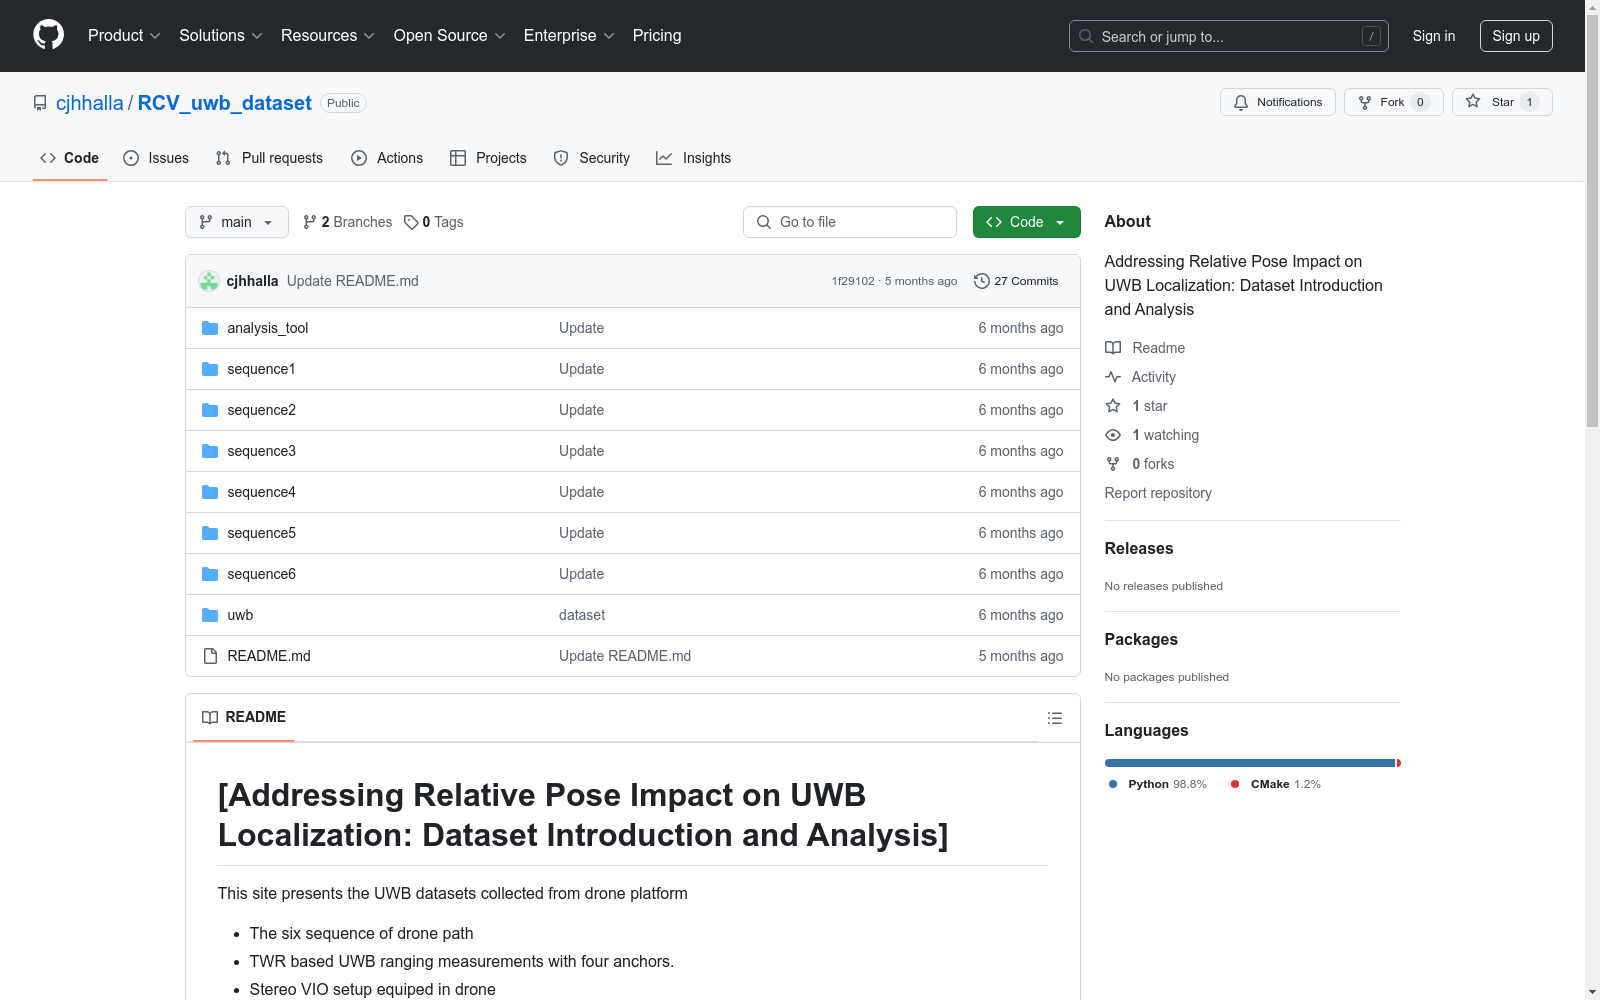Screen dimensions: 1600x1000
Task: Open the Pricing page
Action: (x=657, y=35)
